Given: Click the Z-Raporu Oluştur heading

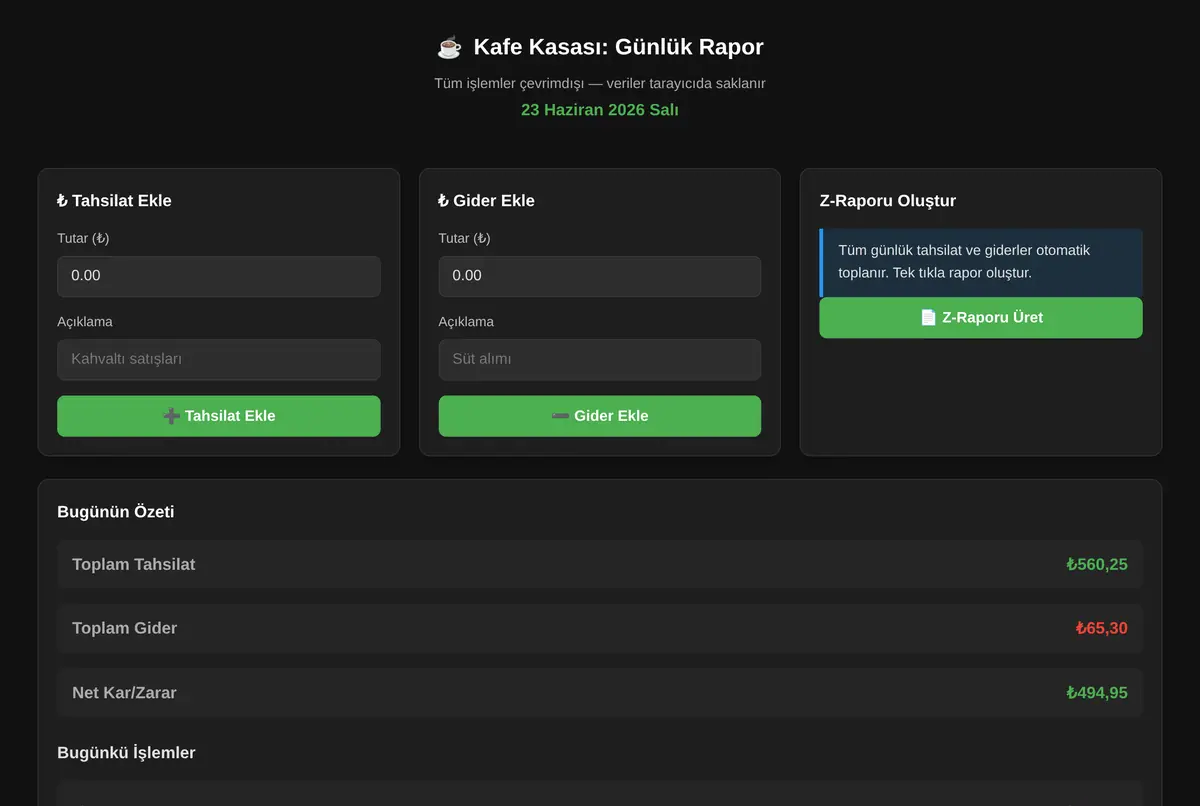Looking at the screenshot, I should (x=888, y=201).
